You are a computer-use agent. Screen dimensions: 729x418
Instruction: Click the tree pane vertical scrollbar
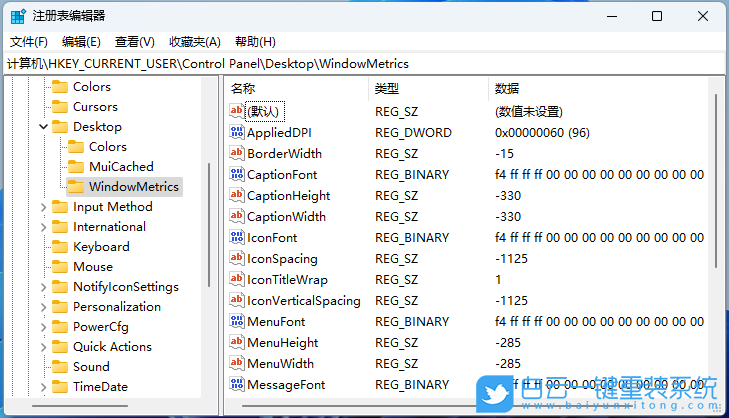[x=209, y=225]
